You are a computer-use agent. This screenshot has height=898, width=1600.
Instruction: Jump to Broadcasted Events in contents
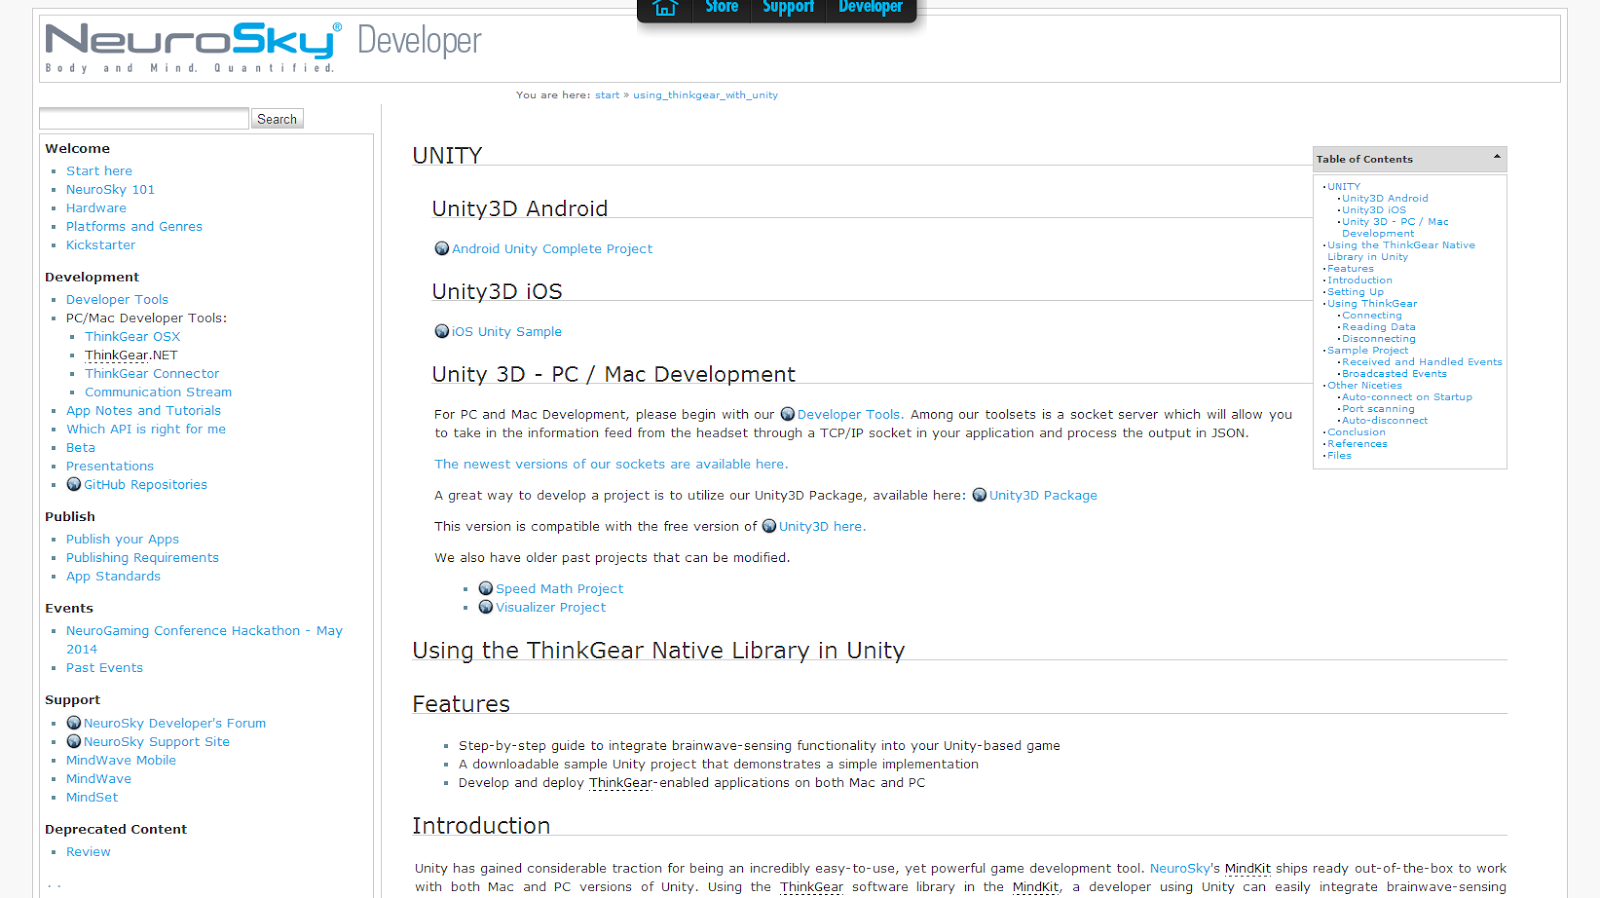click(1394, 374)
